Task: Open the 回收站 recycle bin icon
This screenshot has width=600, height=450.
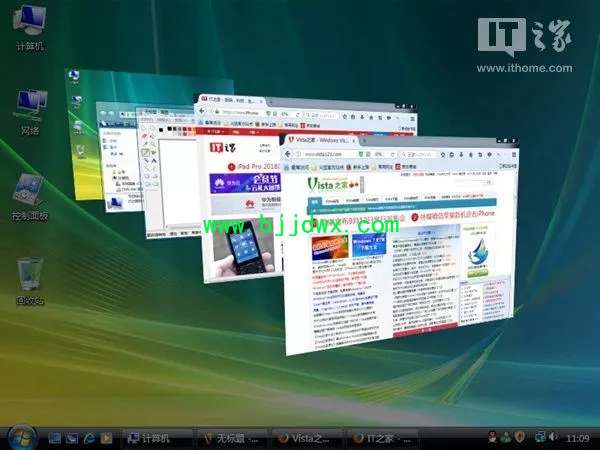Action: click(x=30, y=281)
